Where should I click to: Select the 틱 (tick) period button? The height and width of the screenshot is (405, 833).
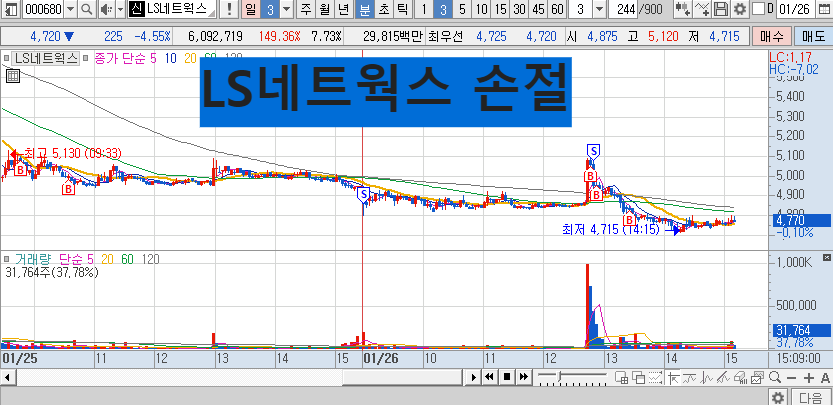(x=403, y=9)
